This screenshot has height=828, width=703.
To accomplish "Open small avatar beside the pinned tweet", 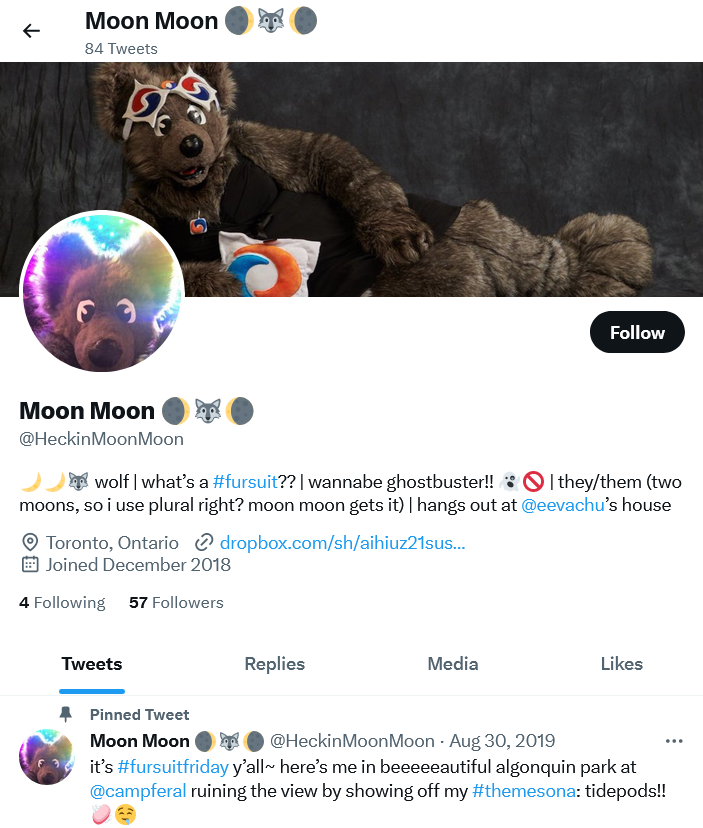I will [x=47, y=757].
